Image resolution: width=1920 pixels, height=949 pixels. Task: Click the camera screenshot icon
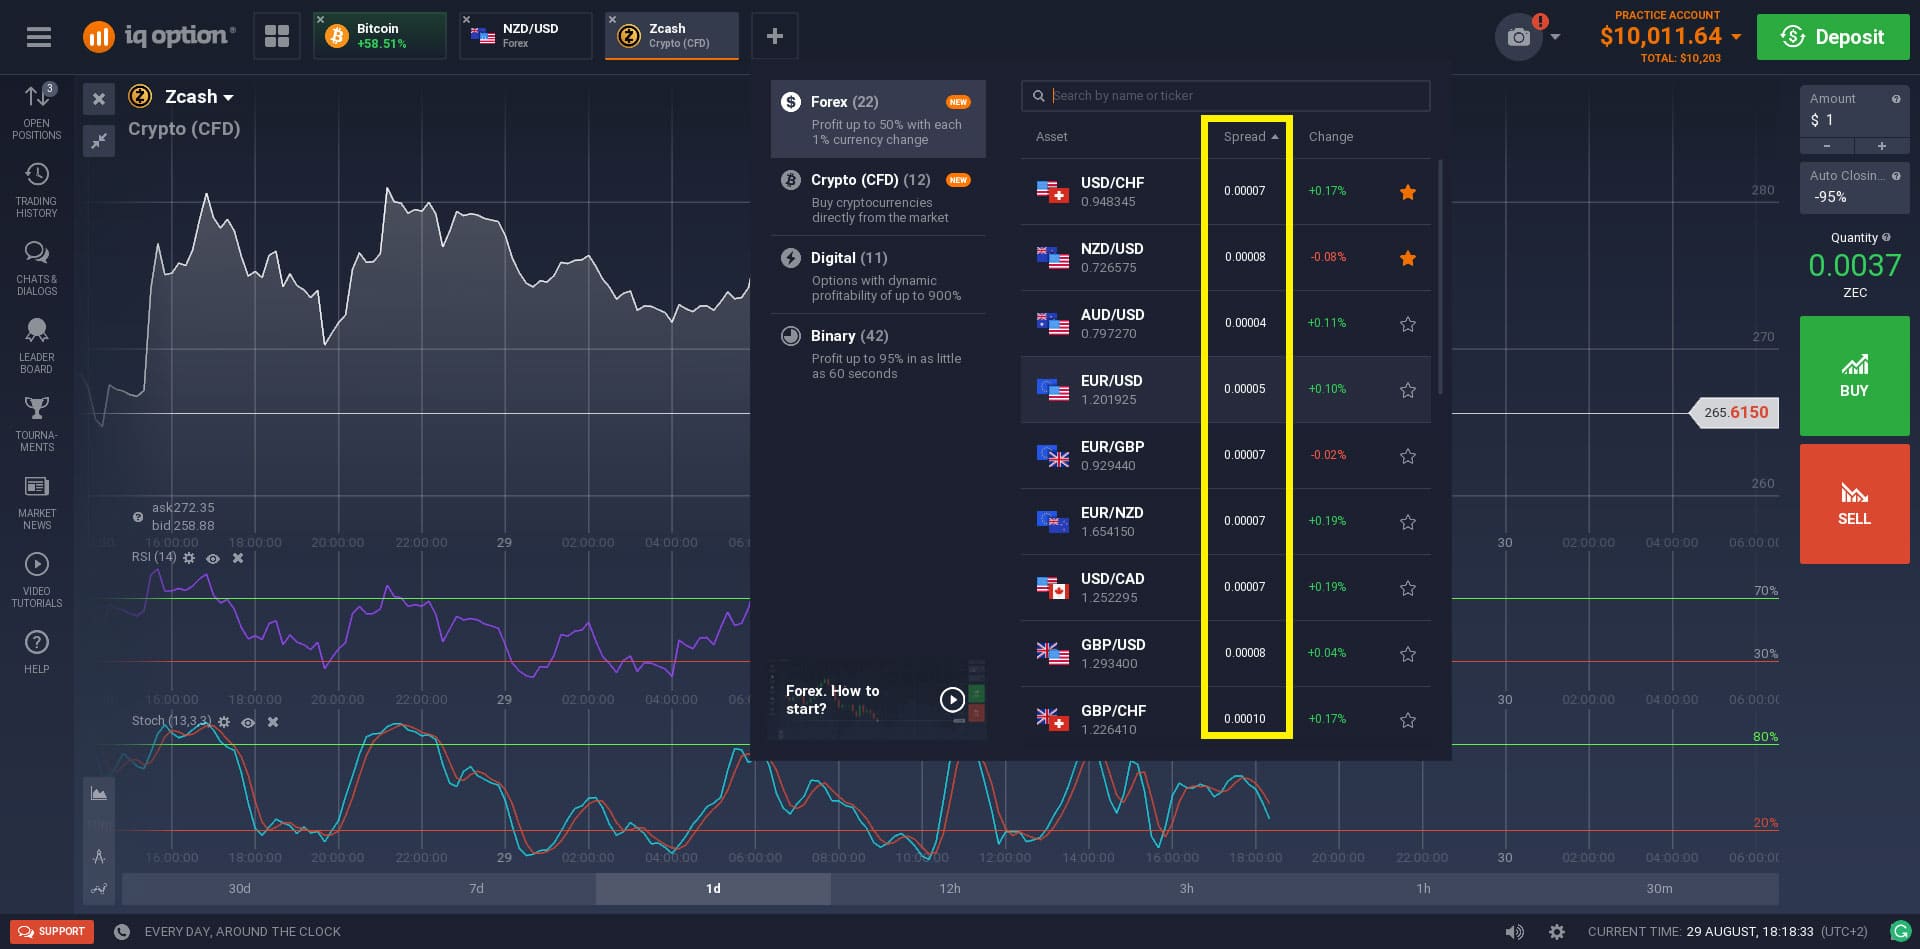click(x=1519, y=37)
